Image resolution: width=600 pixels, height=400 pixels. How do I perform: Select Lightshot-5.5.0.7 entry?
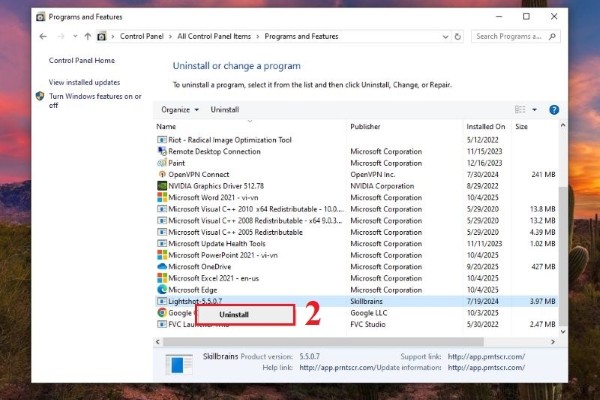[x=195, y=301]
